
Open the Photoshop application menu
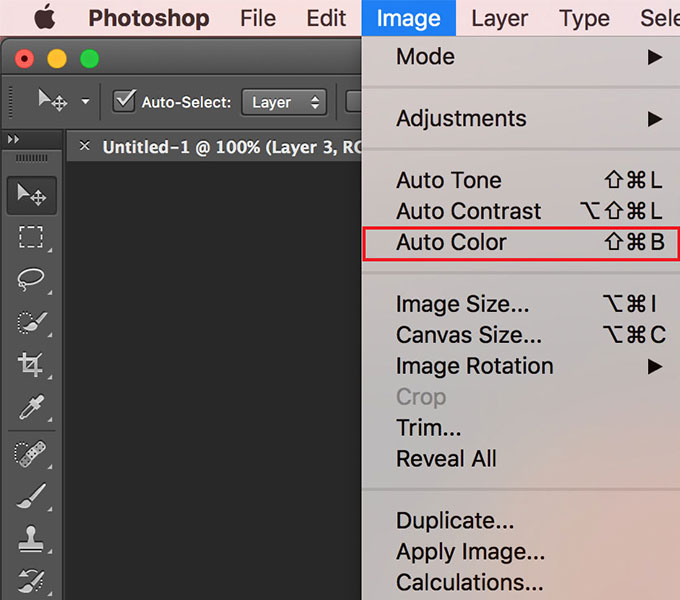coord(149,18)
